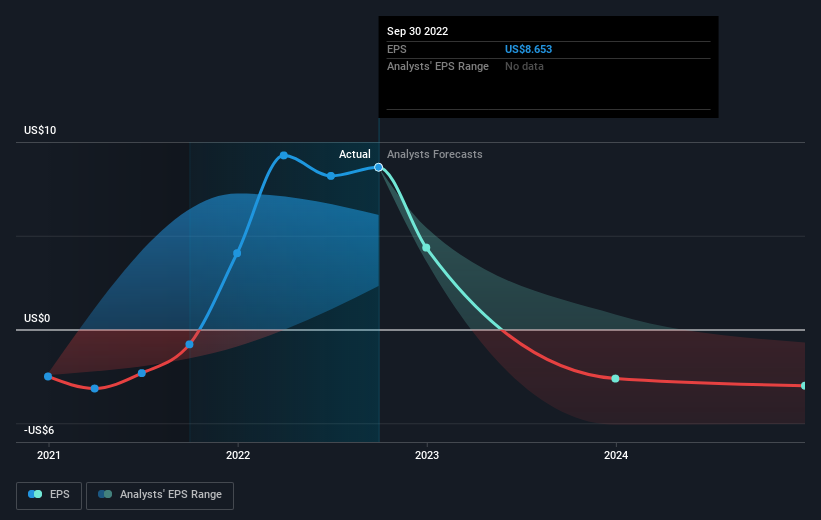Click the forecast data point above 2023 label
The image size is (821, 520).
426,248
